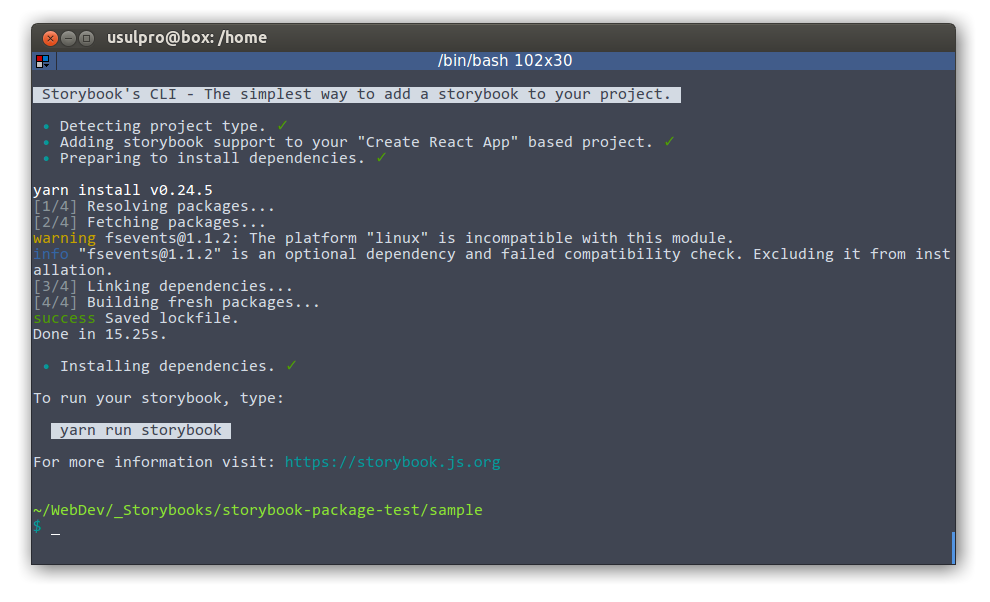Click the highlighted yarn run storybook command
The width and height of the screenshot is (990, 602).
click(141, 431)
